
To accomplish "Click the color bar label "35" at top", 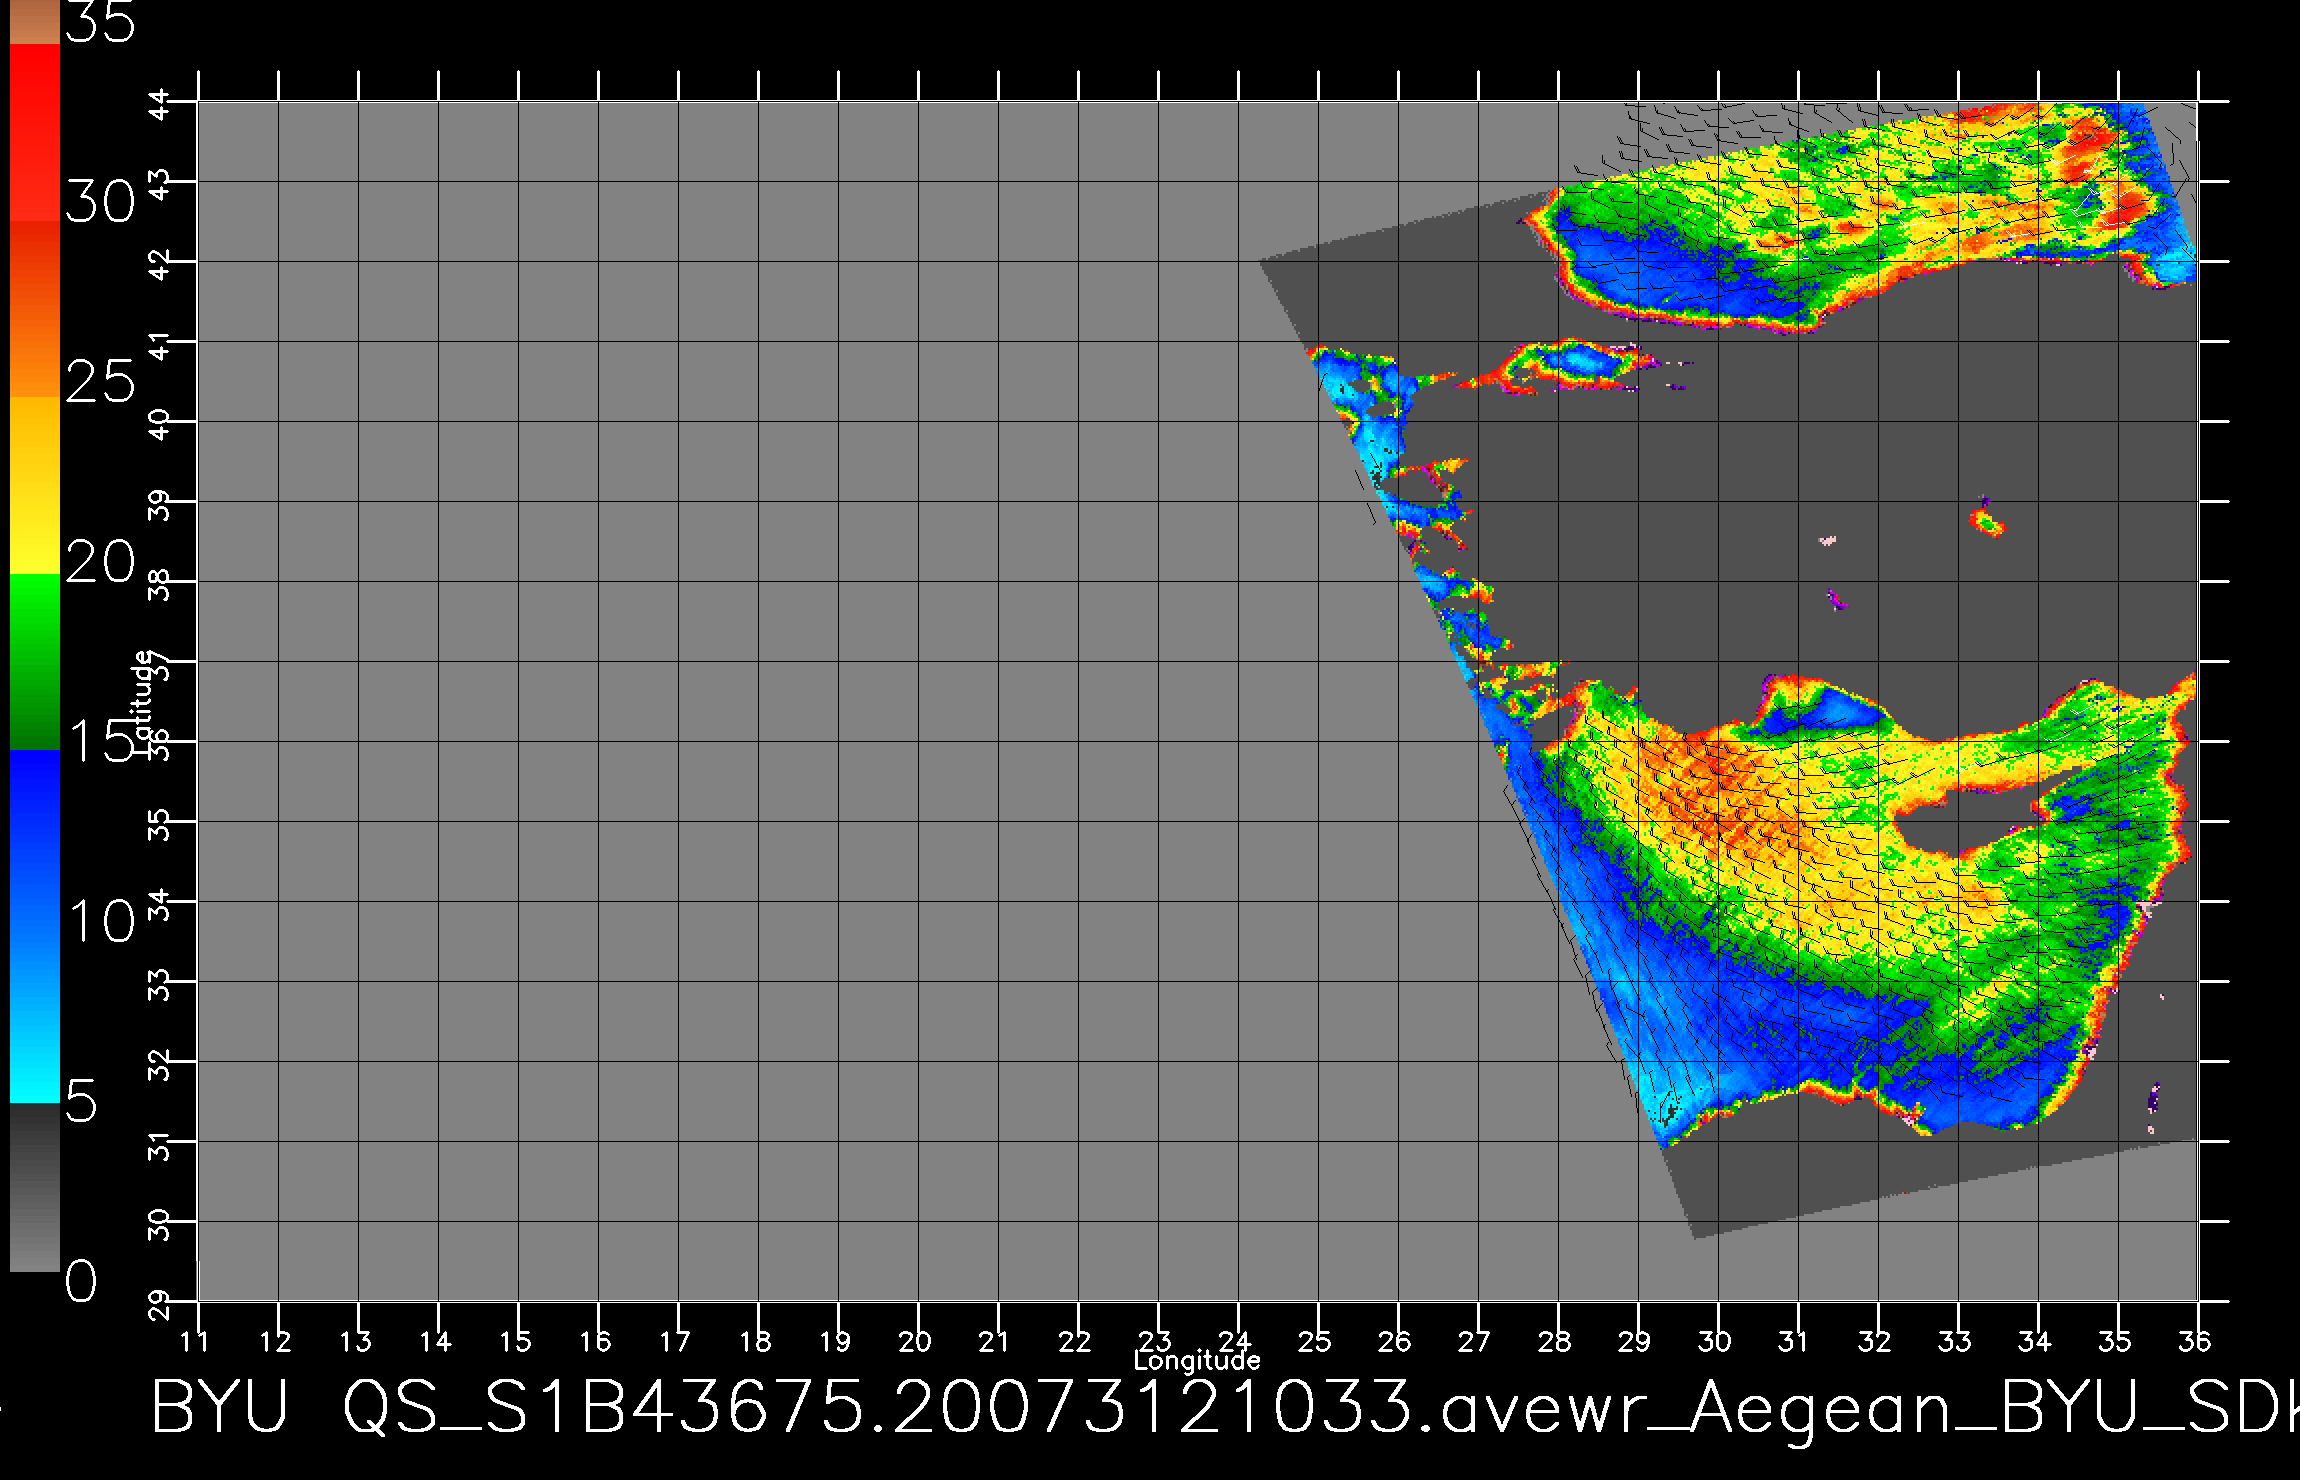I will 100,22.
